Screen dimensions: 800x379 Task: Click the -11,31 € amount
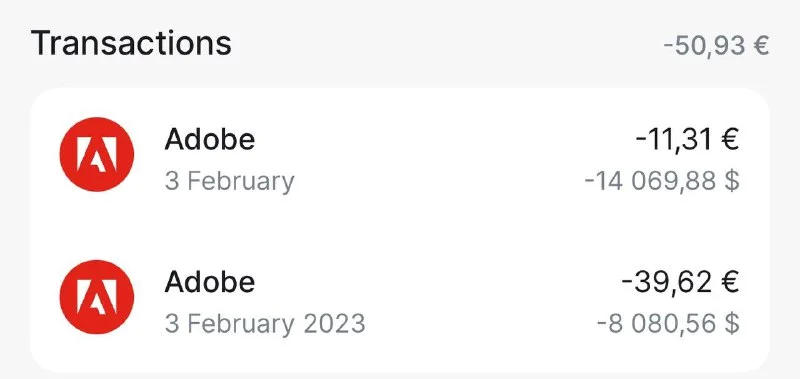[x=687, y=139]
